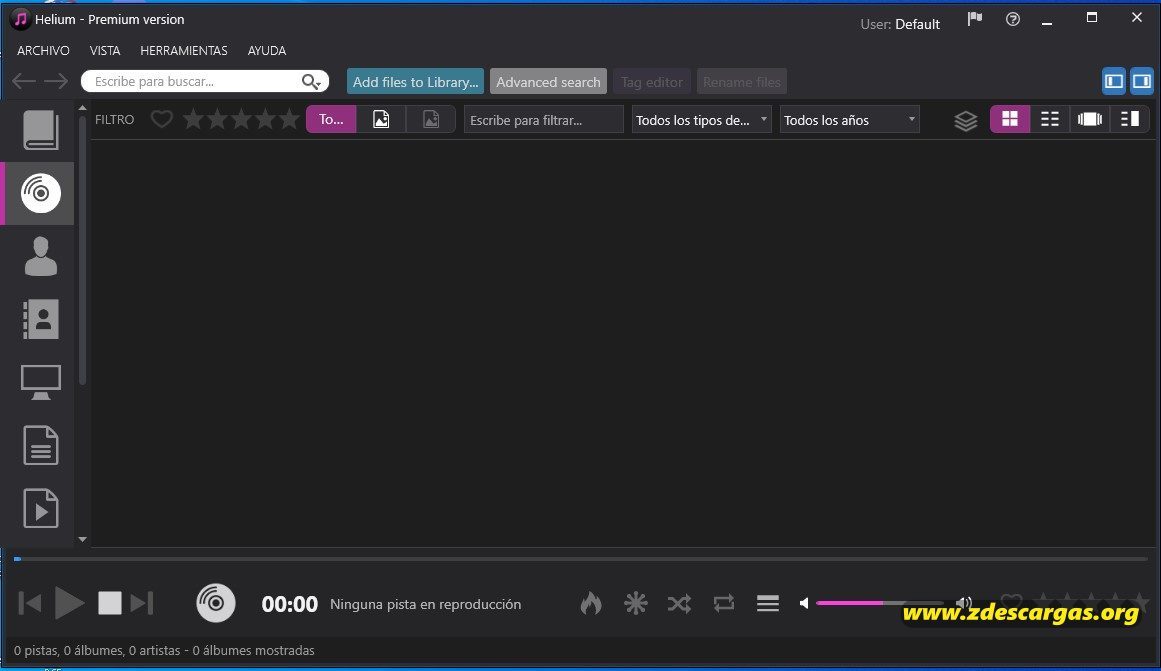
Task: Click 'Escribe para filtrar...' filter field
Action: [543, 120]
